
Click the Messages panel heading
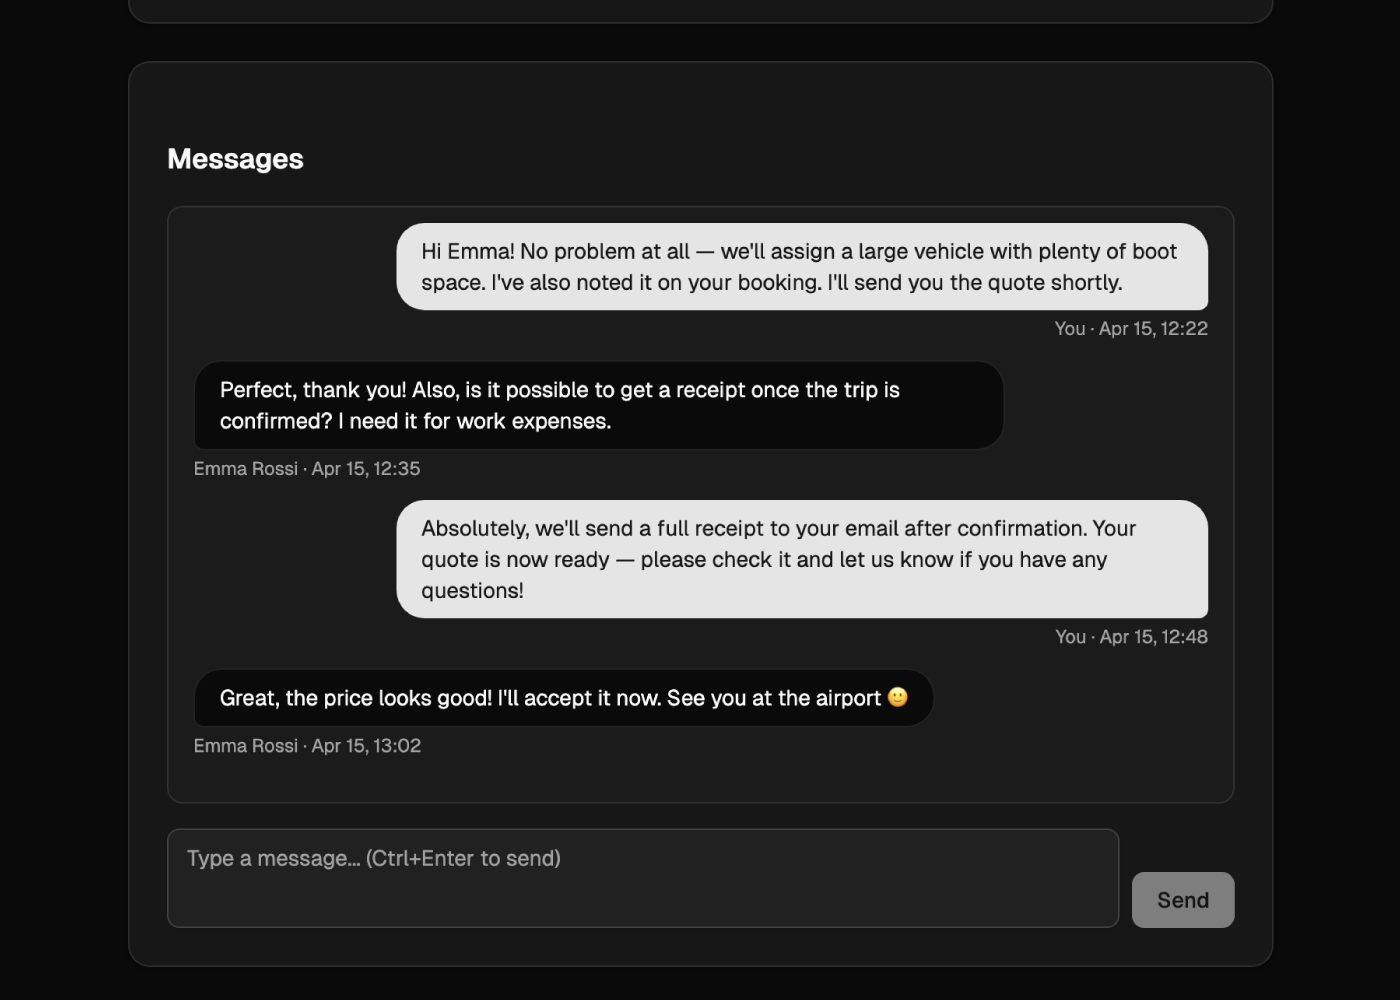tap(235, 158)
